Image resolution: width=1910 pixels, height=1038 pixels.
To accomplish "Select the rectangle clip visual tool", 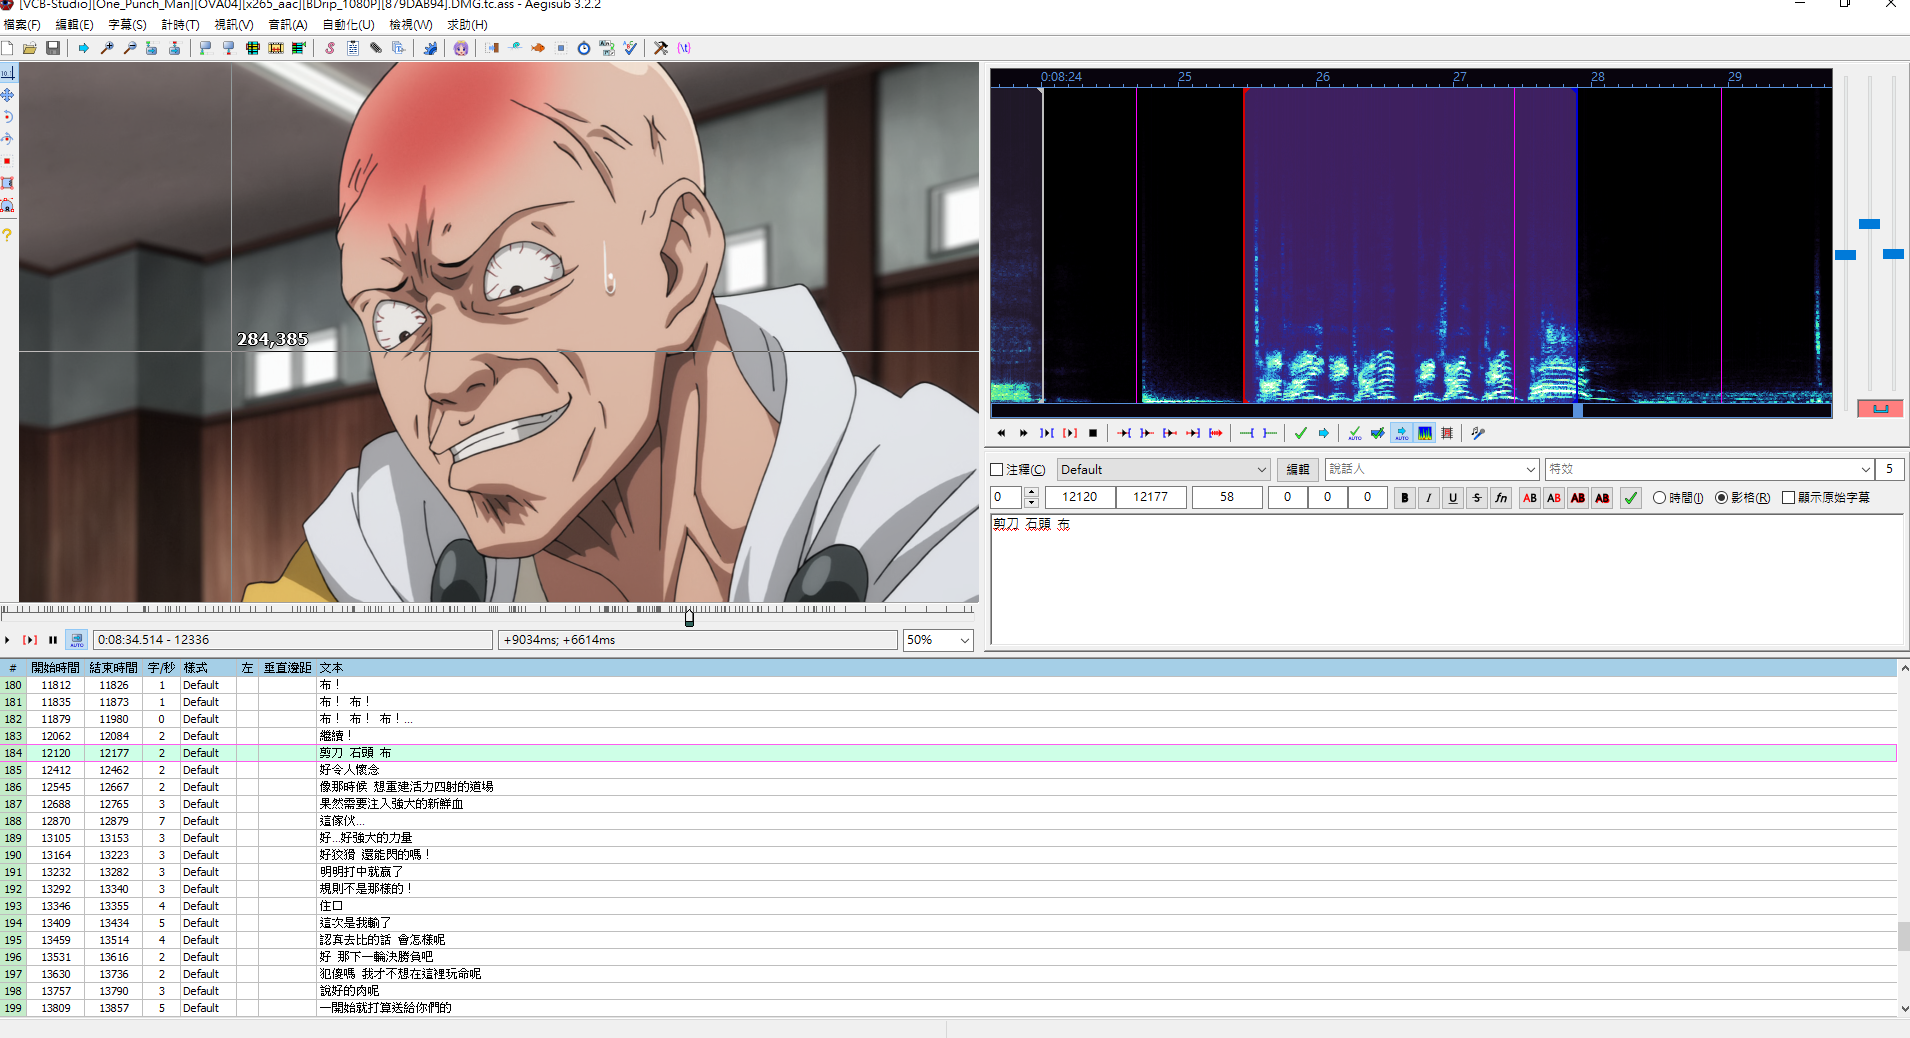I will [x=8, y=183].
